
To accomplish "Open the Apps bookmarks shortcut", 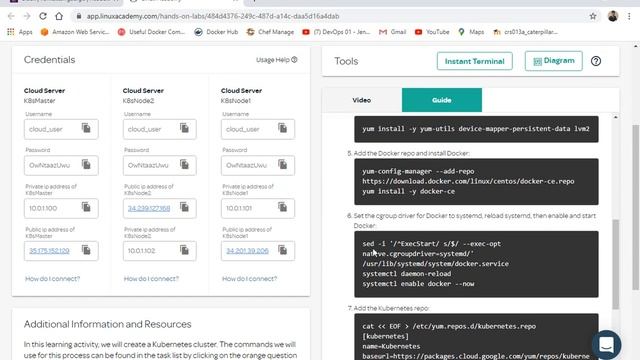I will (x=20, y=32).
